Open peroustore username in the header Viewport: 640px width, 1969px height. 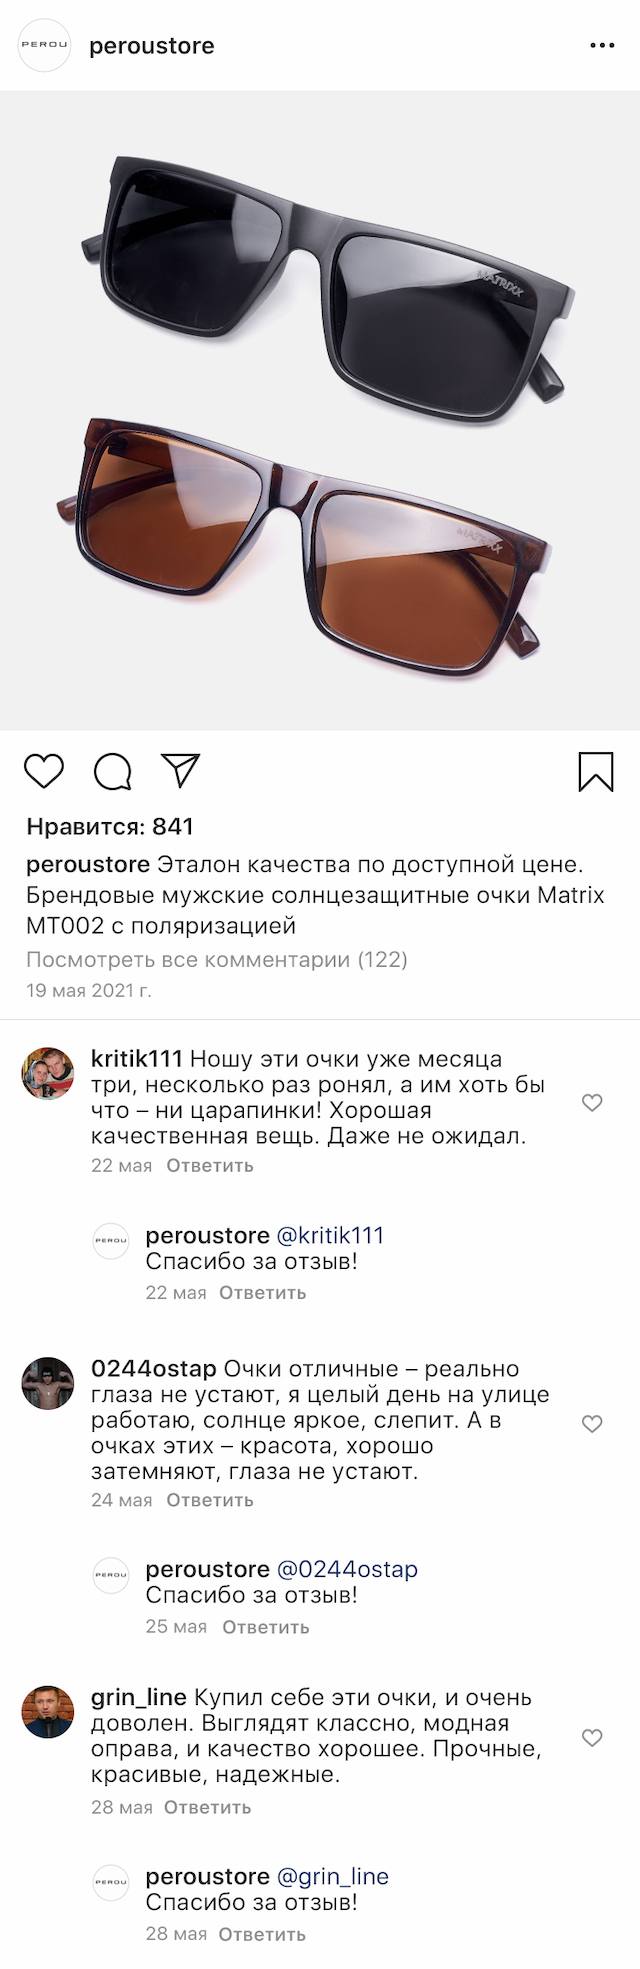coord(152,46)
